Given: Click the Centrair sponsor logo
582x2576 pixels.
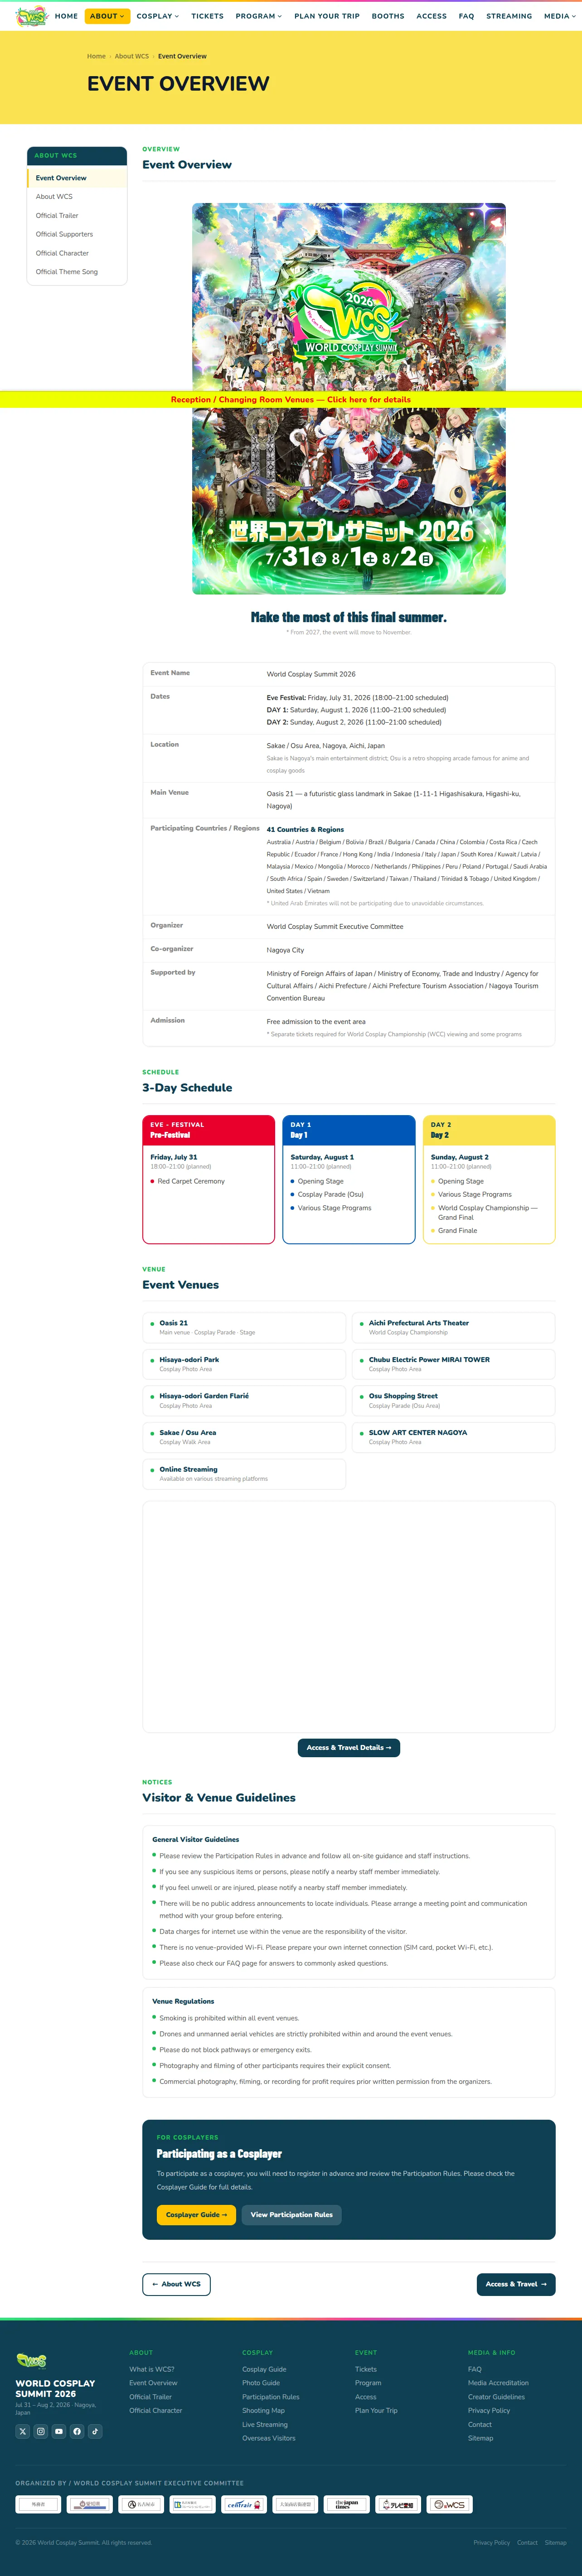Looking at the screenshot, I should (244, 2504).
